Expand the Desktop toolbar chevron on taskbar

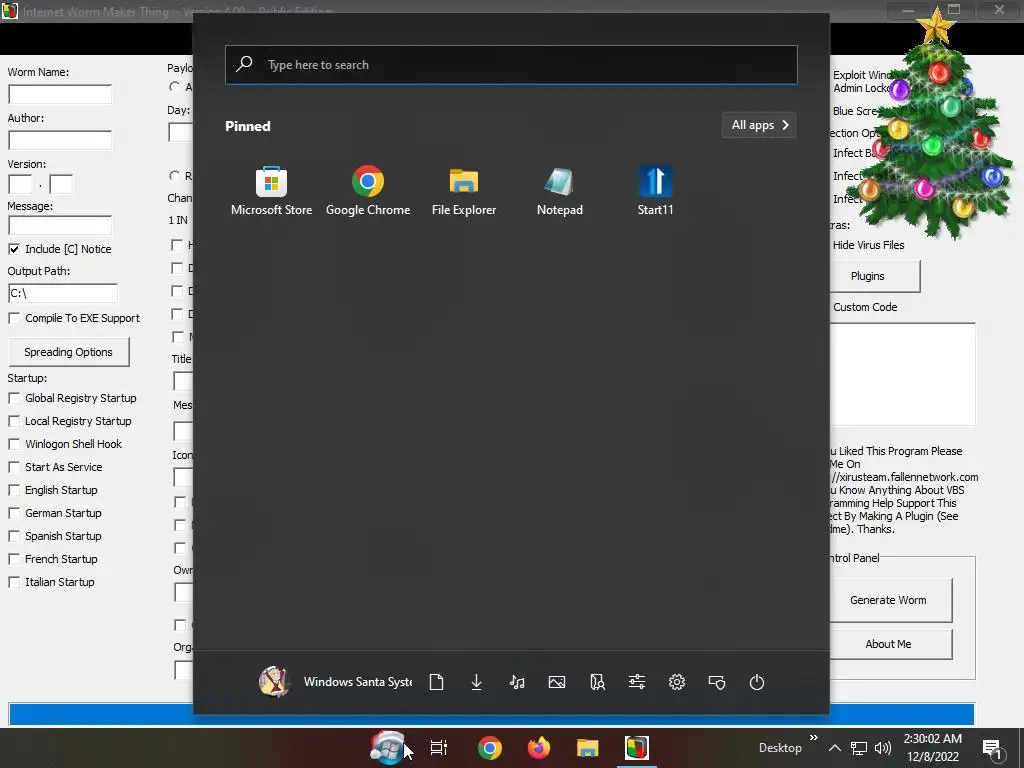pyautogui.click(x=814, y=738)
